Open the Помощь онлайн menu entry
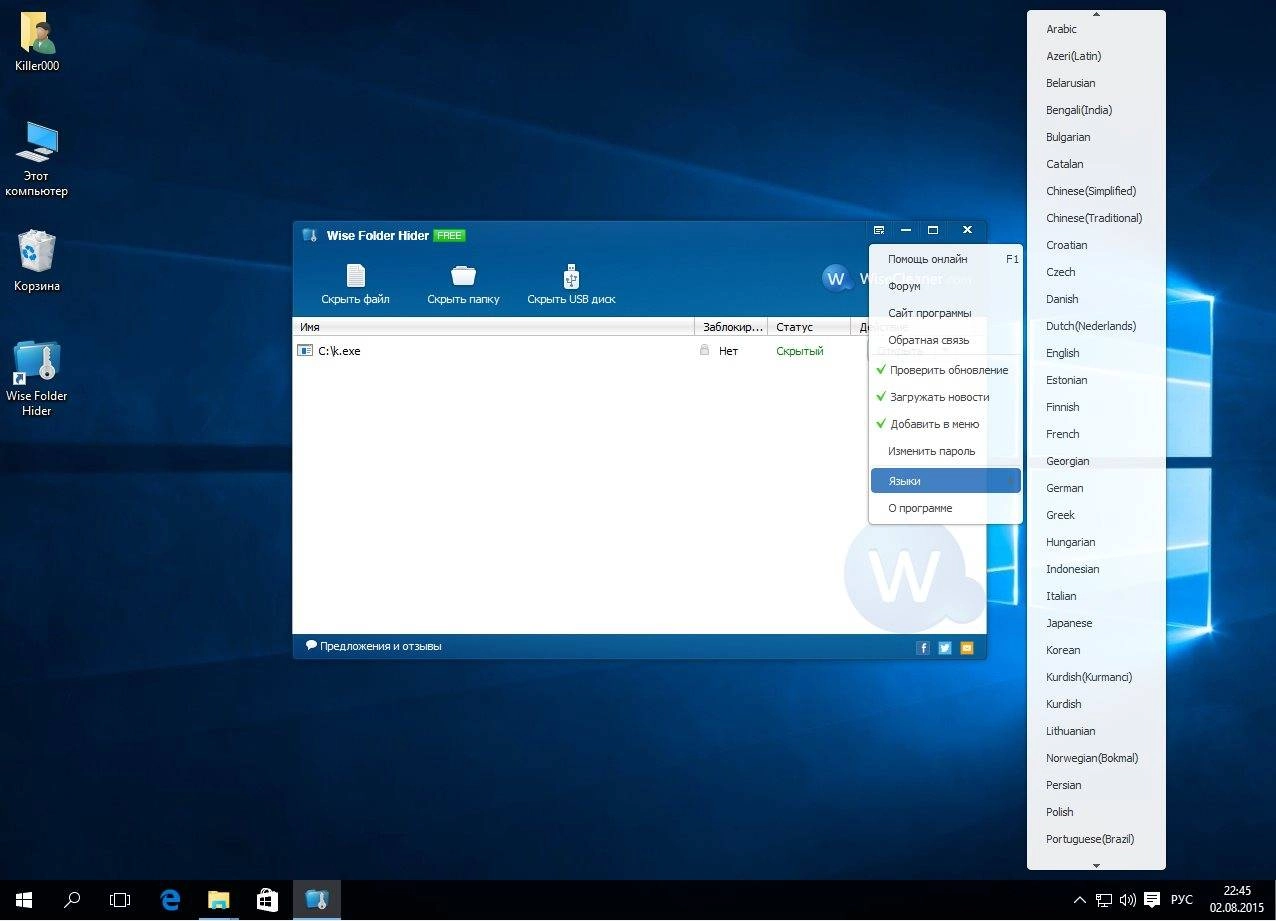 click(946, 259)
